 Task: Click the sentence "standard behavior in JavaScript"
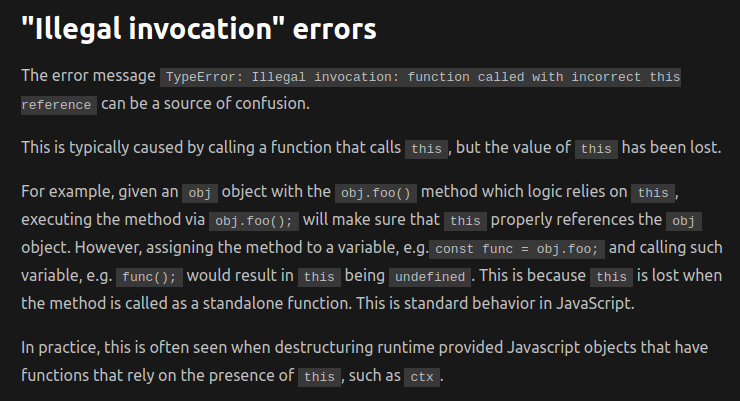(x=518, y=303)
